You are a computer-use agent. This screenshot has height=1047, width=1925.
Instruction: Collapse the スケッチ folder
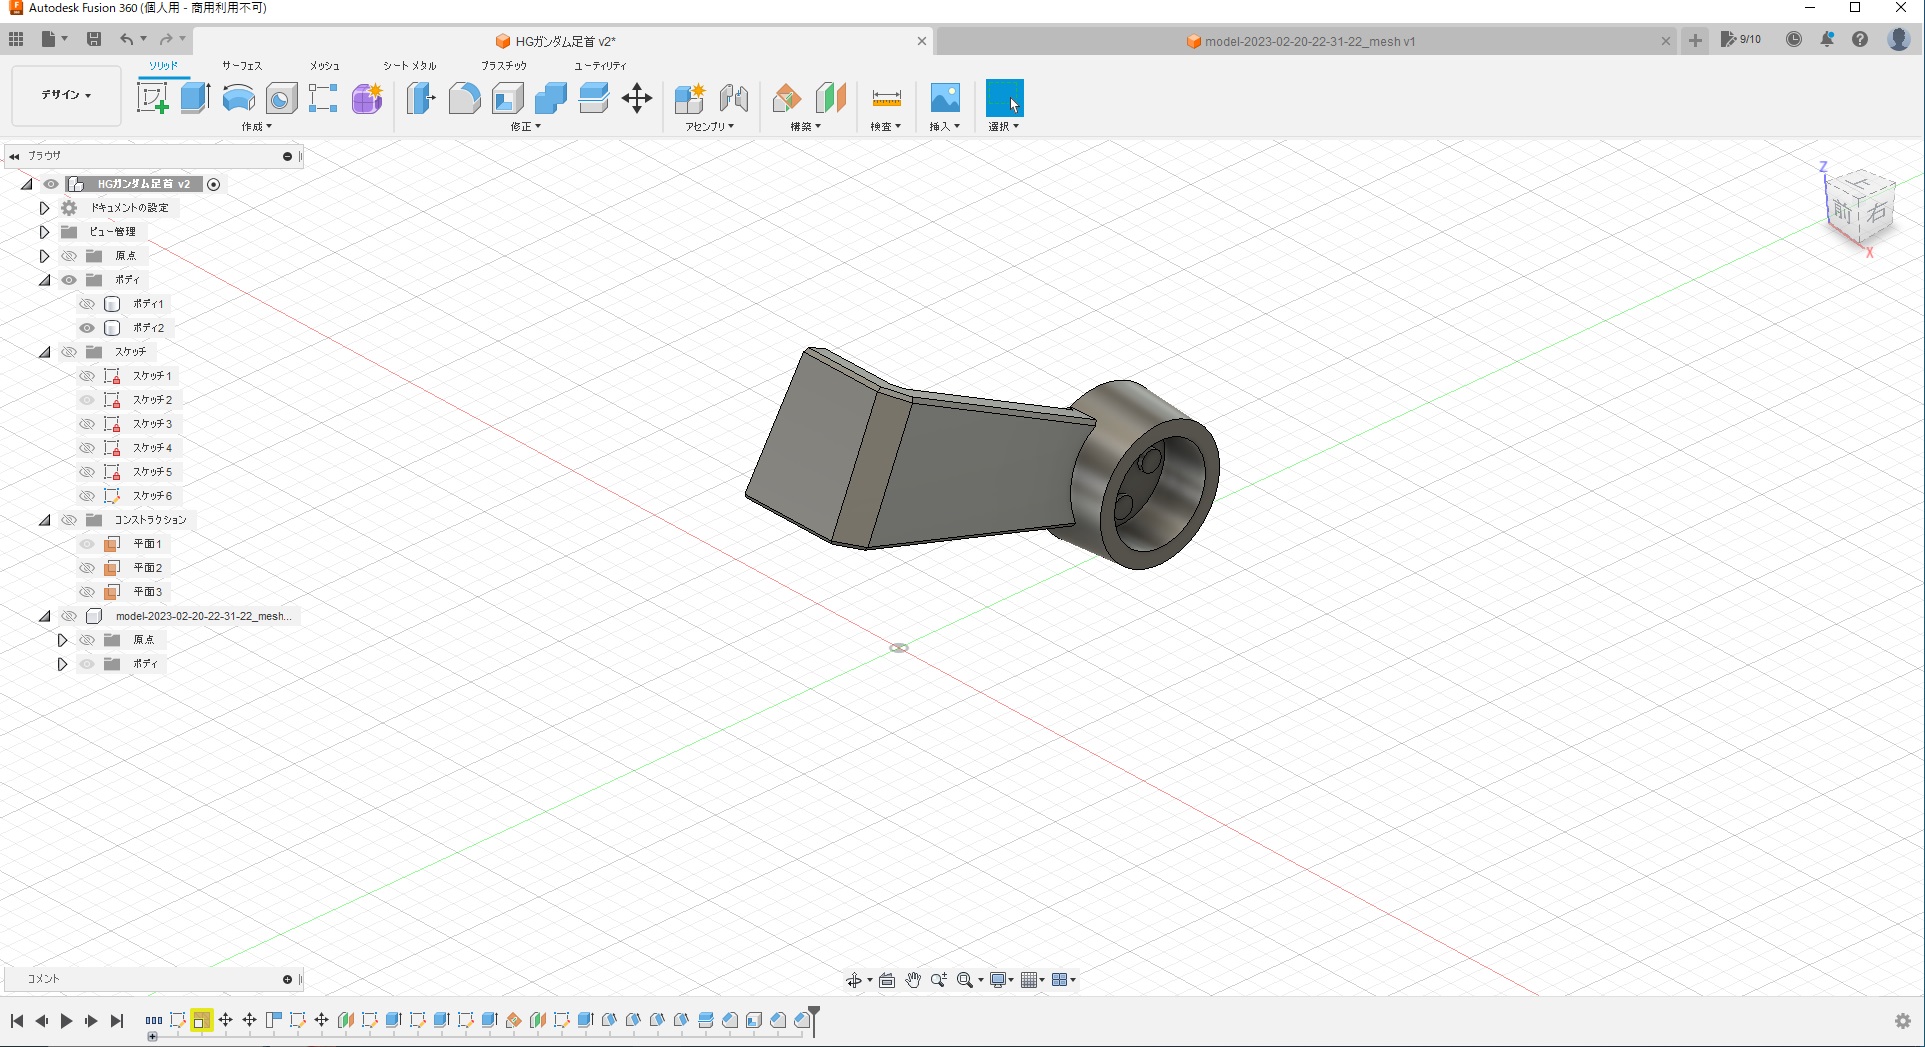44,352
